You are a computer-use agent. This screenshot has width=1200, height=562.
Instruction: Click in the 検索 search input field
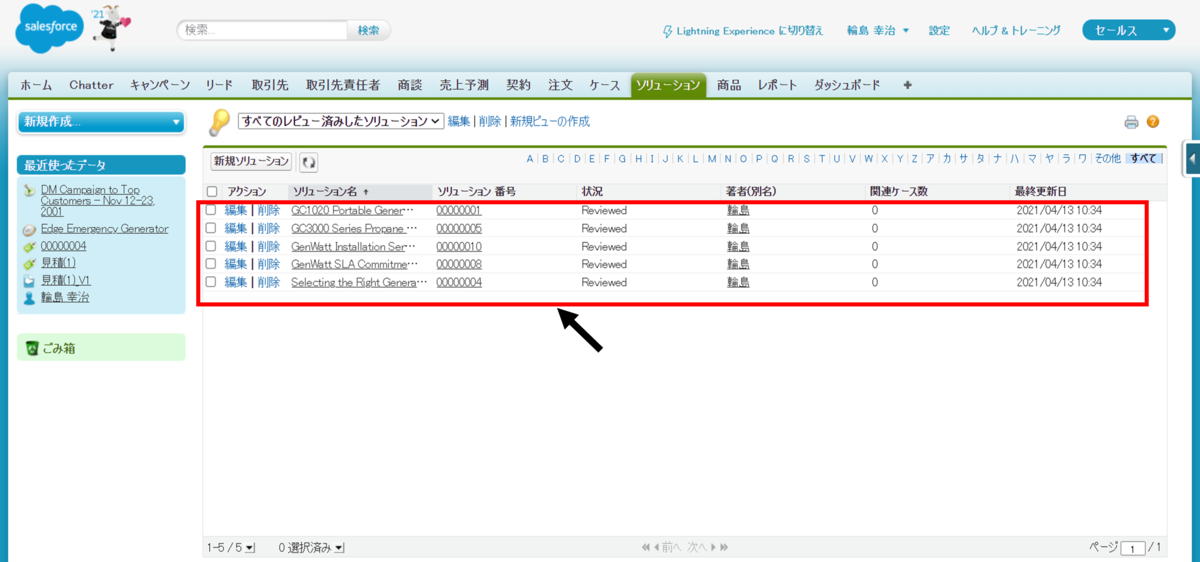coord(263,31)
